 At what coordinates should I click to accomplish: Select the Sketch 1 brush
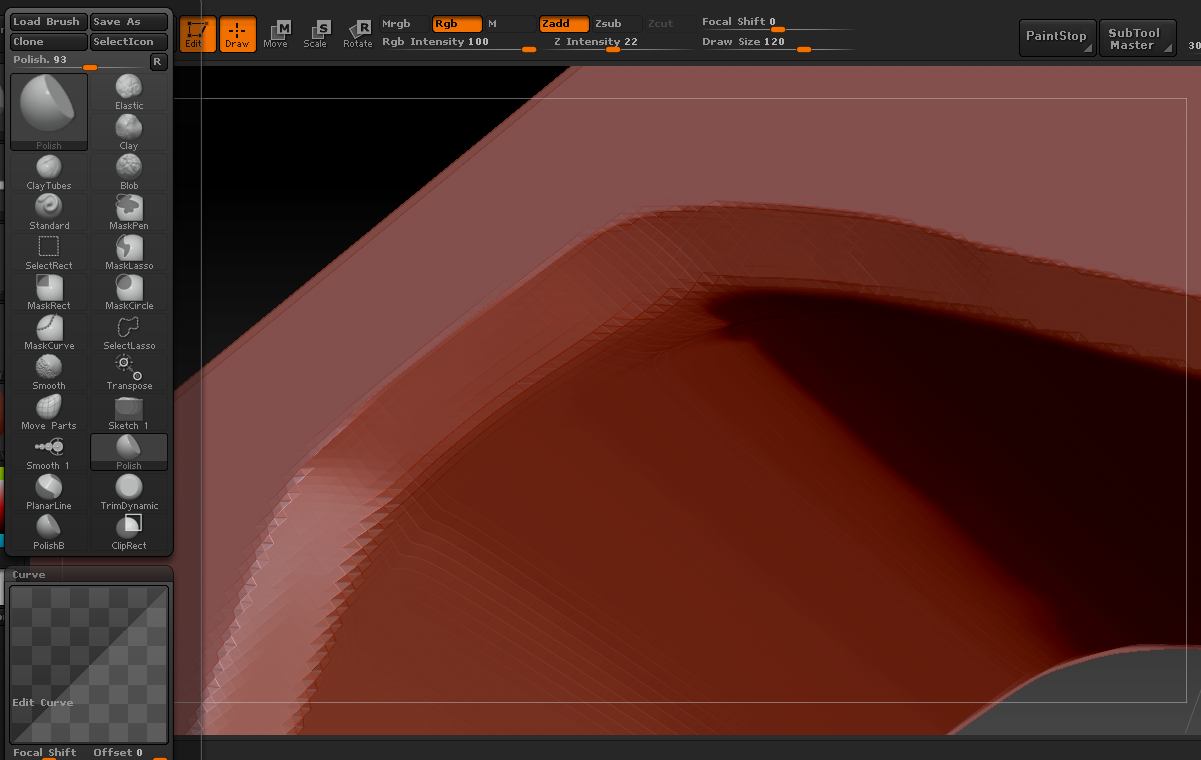coord(129,412)
